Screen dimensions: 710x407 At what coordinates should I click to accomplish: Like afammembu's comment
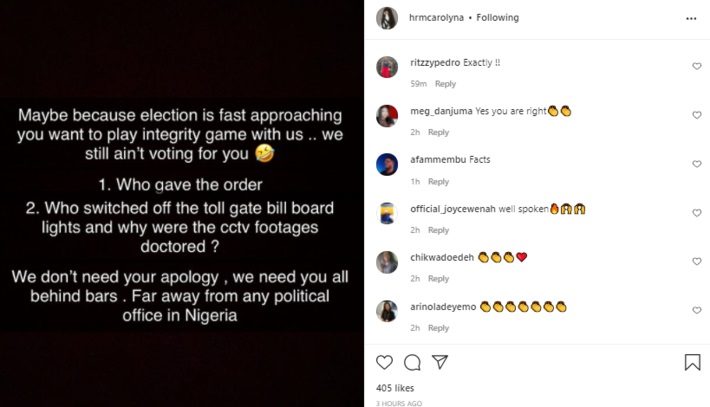point(697,164)
